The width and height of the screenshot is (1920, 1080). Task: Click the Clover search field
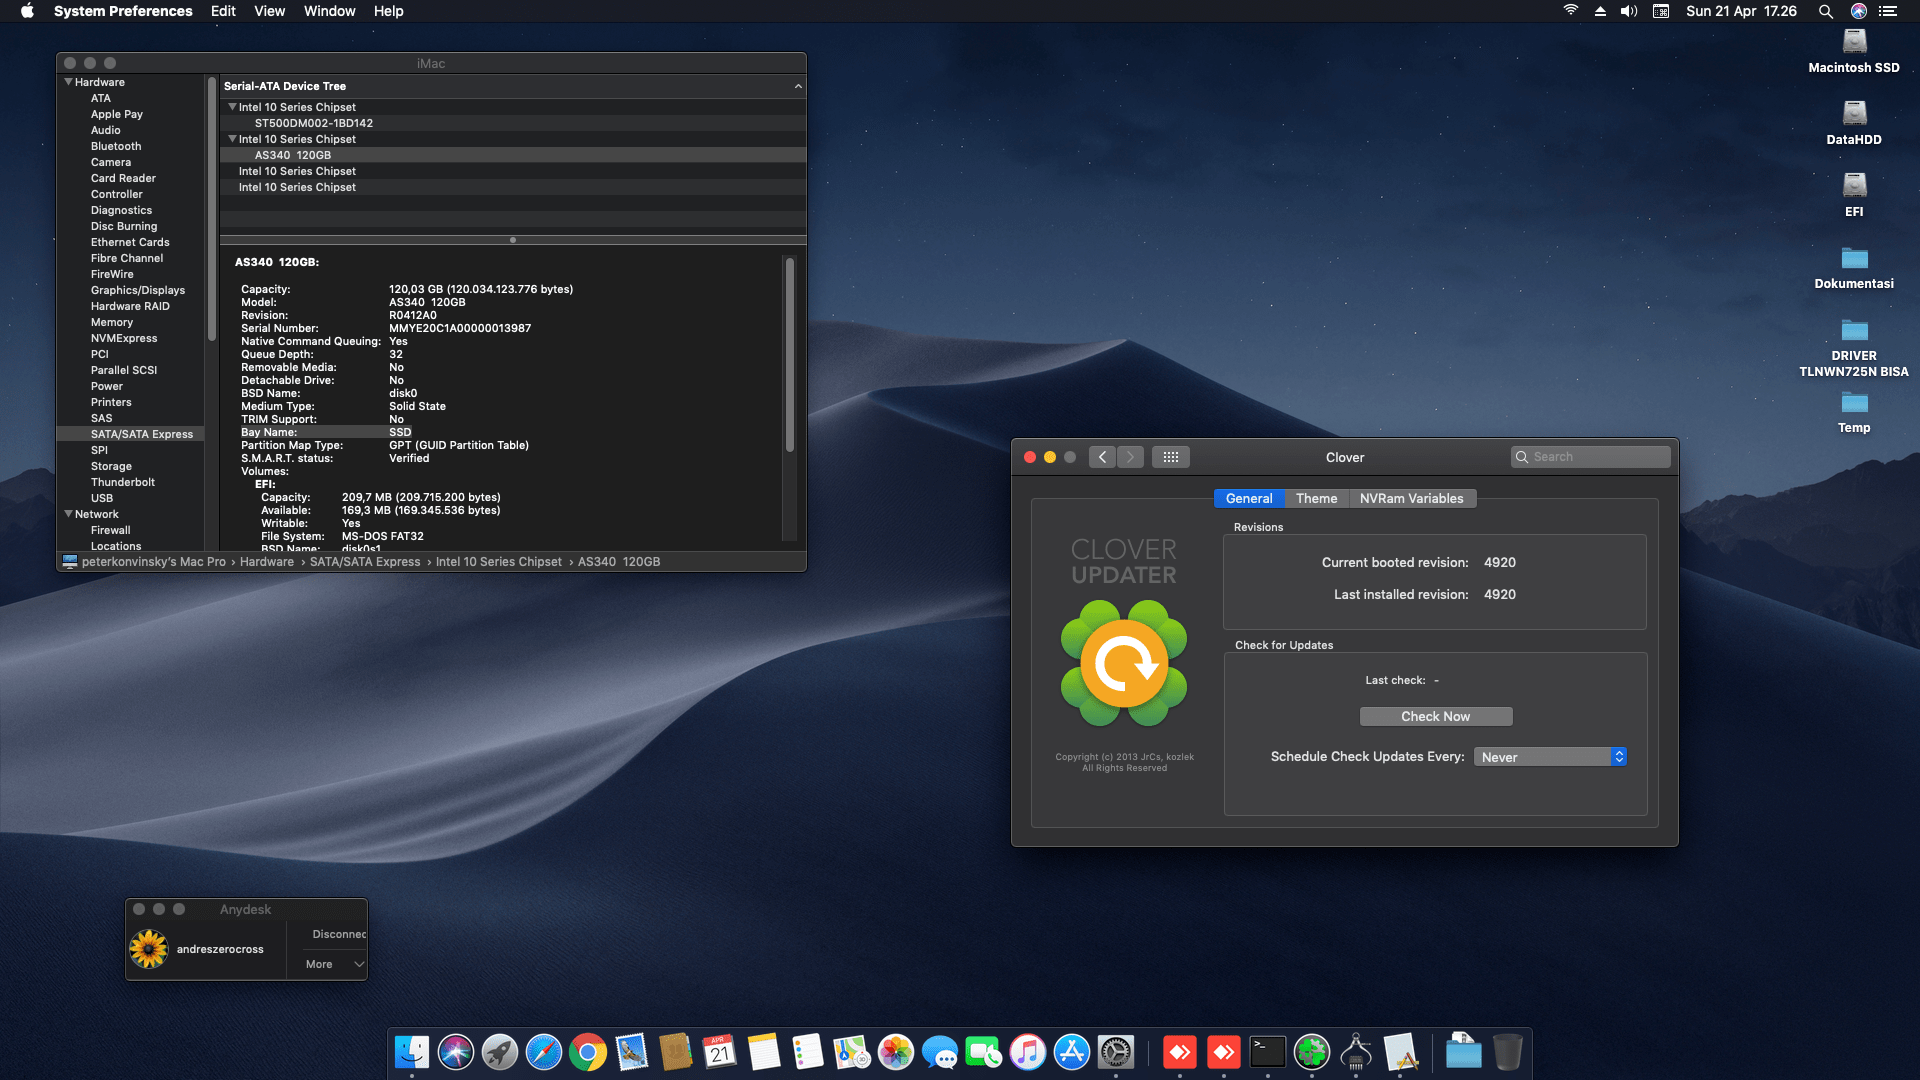(1598, 457)
